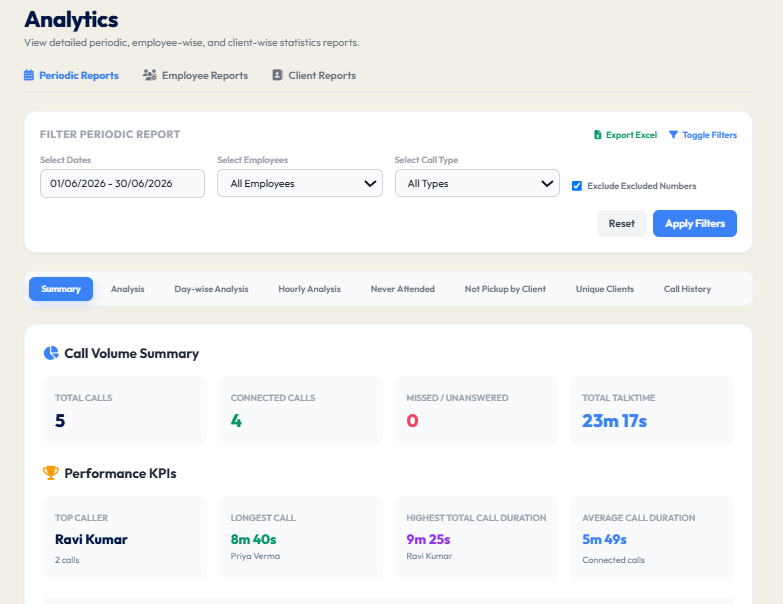Toggle Exclude Excluded Numbers checkbox
Image resolution: width=783 pixels, height=604 pixels.
pyautogui.click(x=577, y=186)
